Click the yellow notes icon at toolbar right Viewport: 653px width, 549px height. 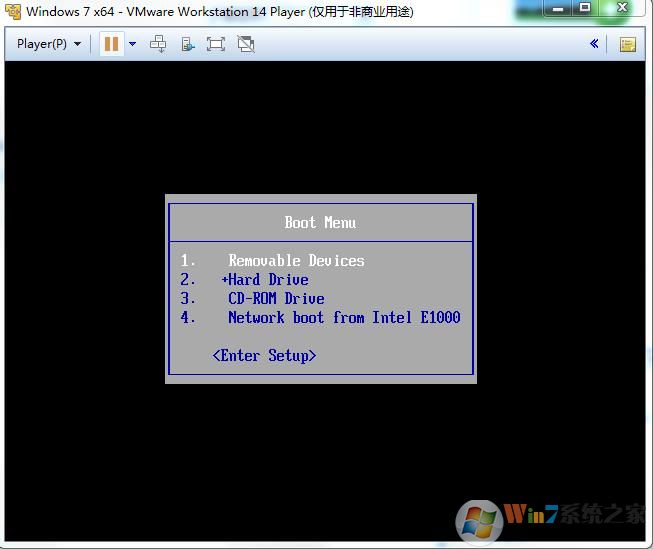click(x=627, y=44)
